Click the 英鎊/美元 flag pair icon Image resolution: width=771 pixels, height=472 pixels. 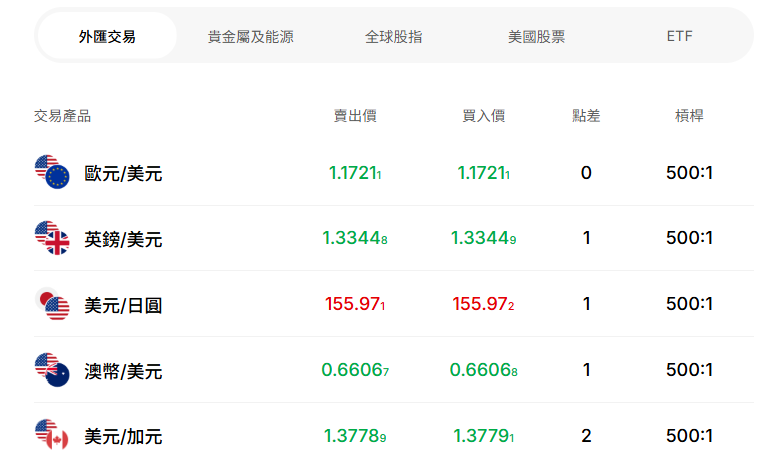point(52,238)
